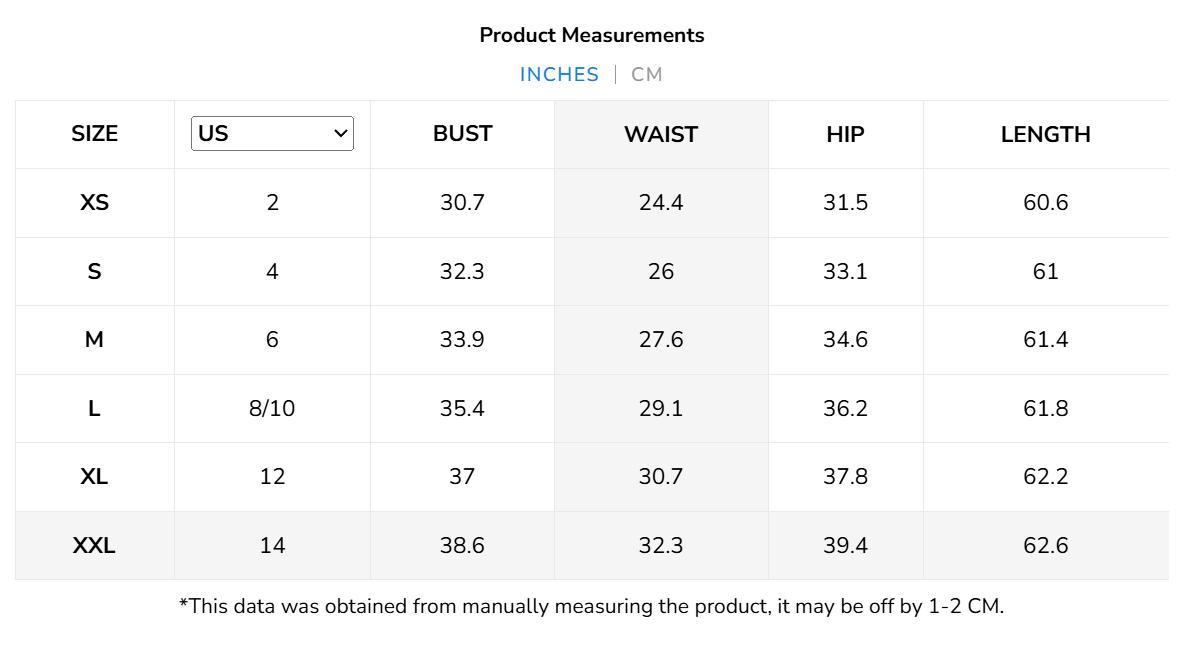
Task: Click the LENGTH column header
Action: point(1045,135)
